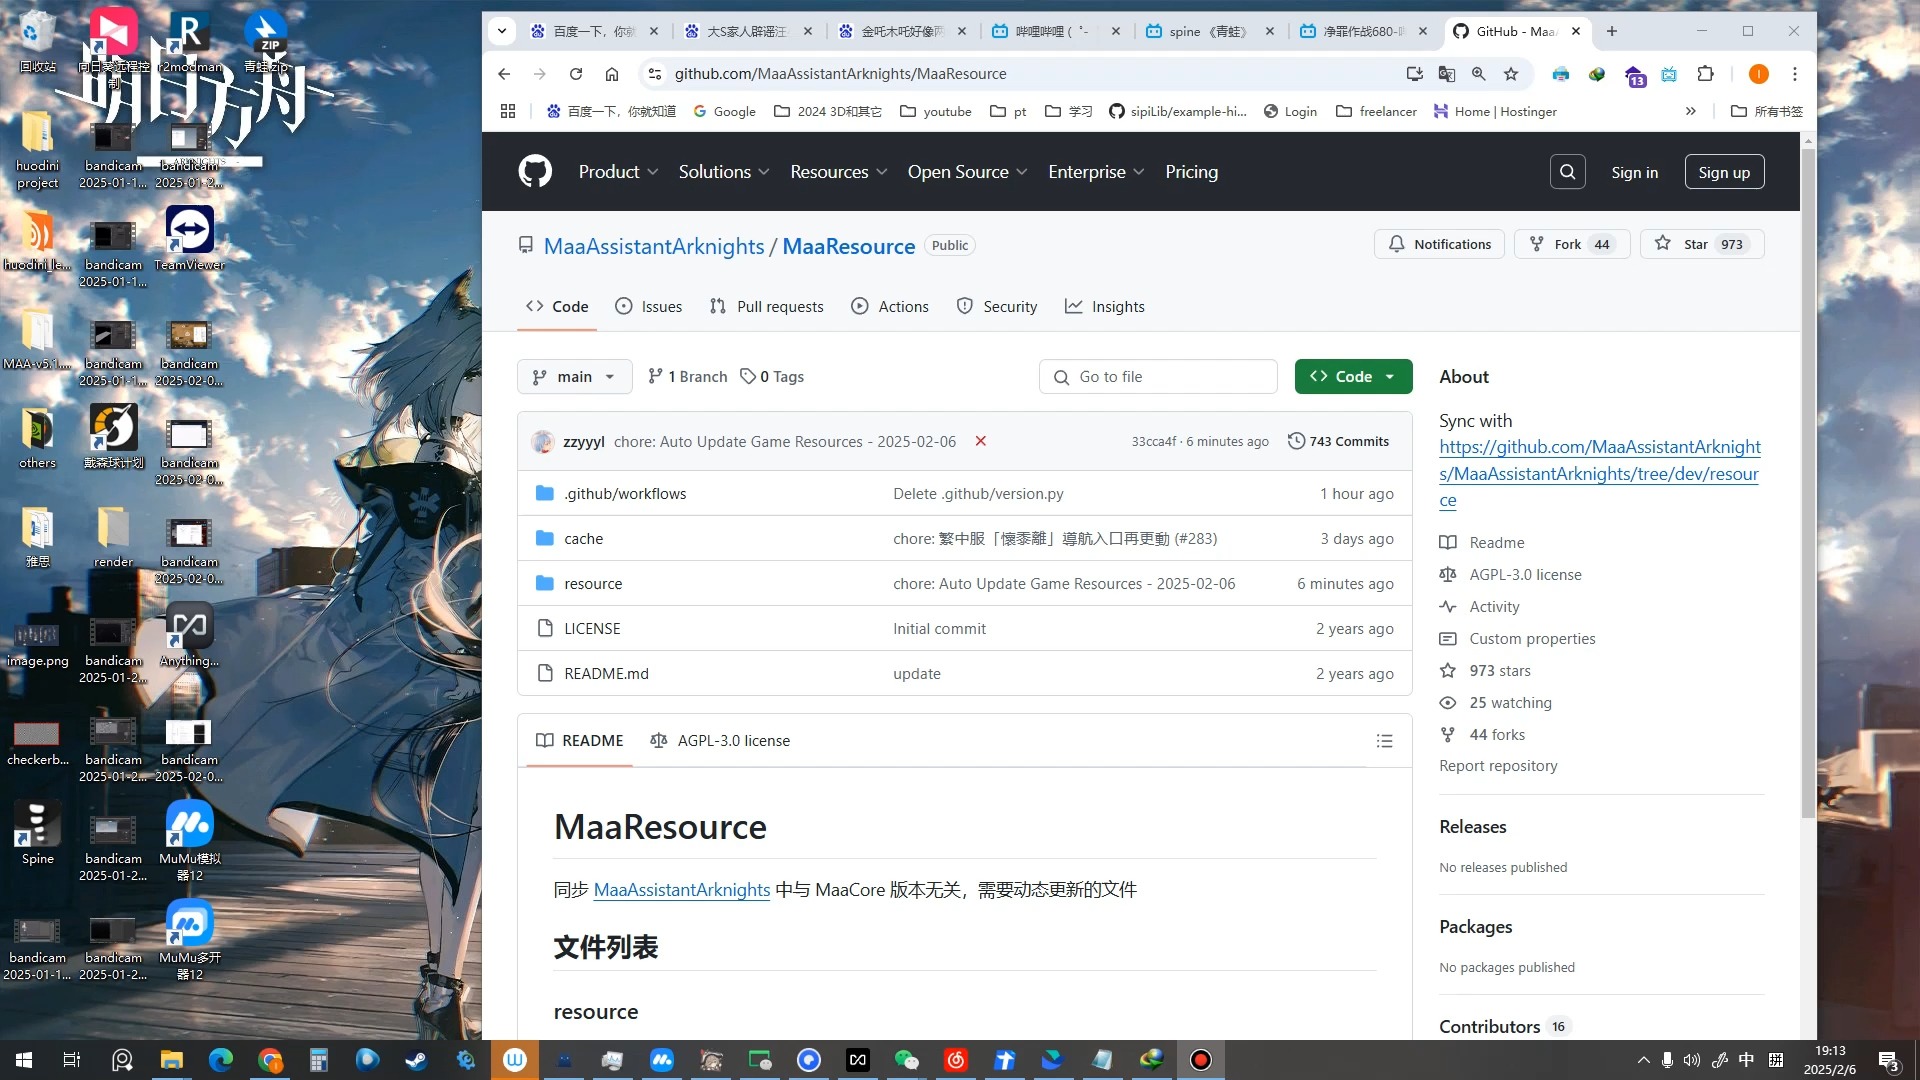
Task: Expand the Product navigation menu
Action: coord(617,172)
